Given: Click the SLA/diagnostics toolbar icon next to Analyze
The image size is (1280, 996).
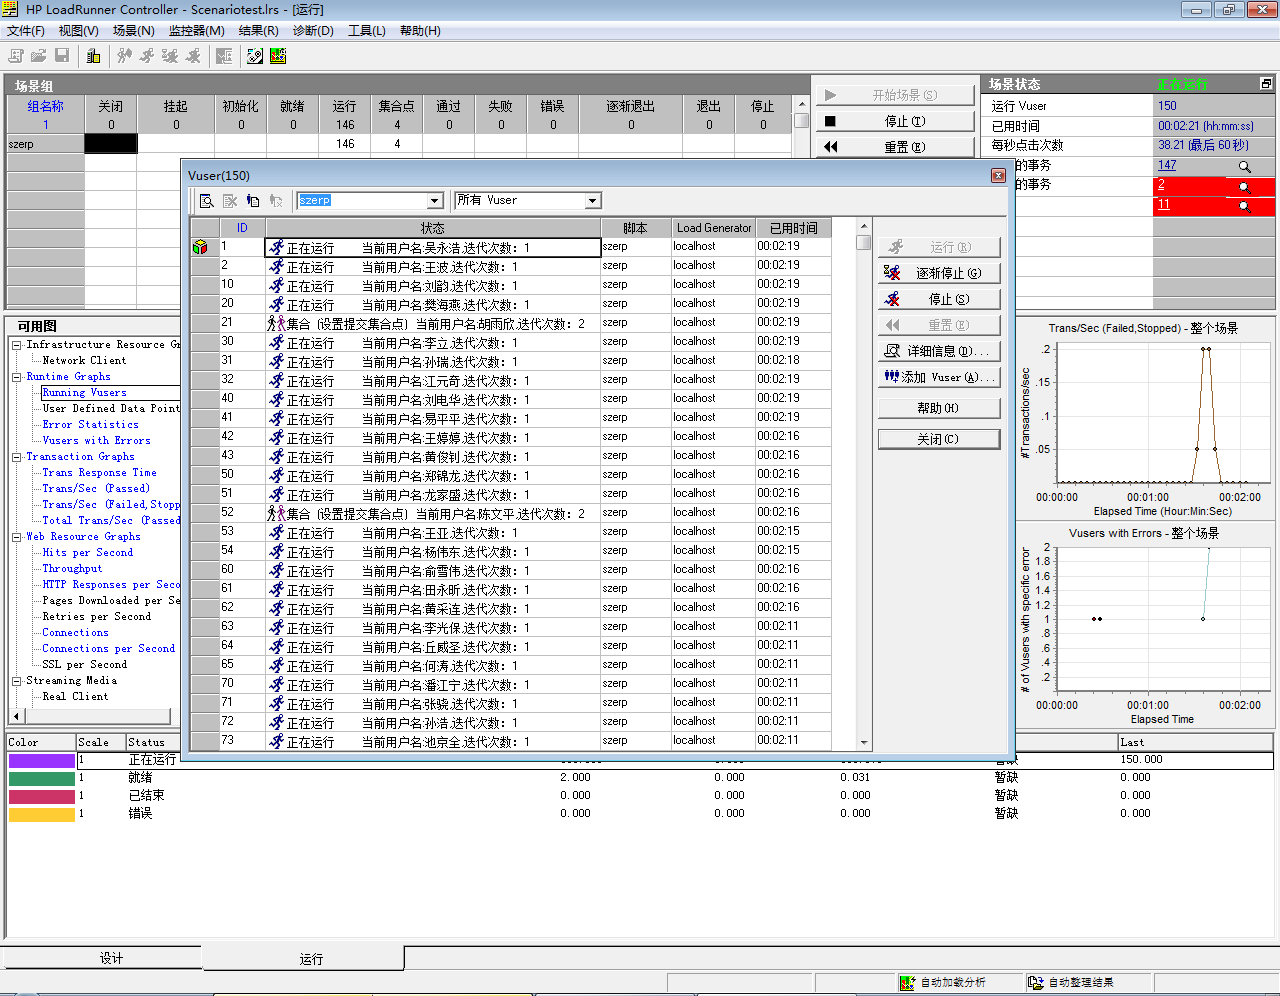Looking at the screenshot, I should click(x=255, y=56).
